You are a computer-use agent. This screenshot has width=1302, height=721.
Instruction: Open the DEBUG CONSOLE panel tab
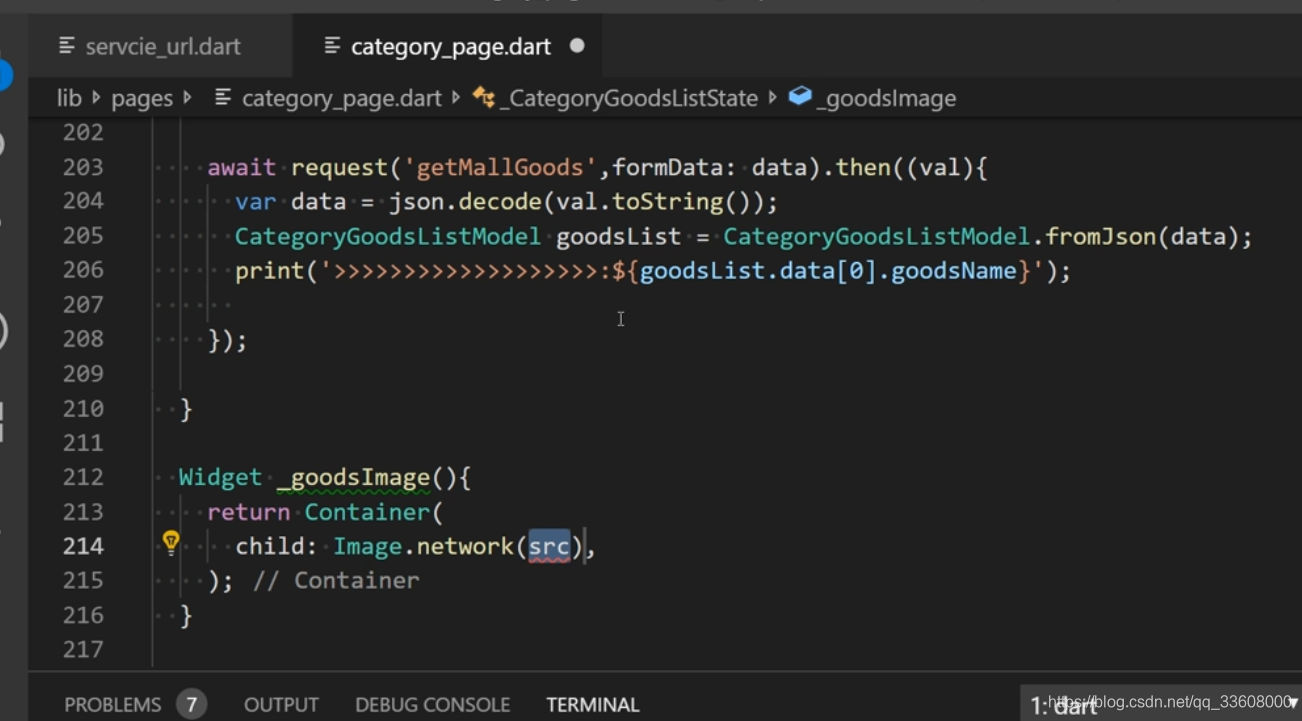point(432,705)
